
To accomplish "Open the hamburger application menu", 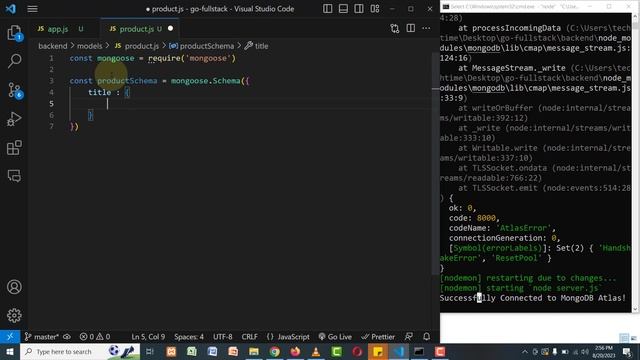I will [x=32, y=9].
